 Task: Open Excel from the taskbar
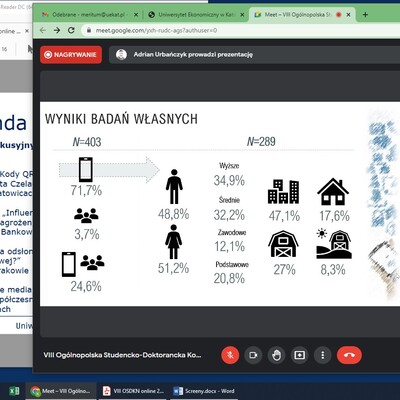pyautogui.click(x=14, y=391)
